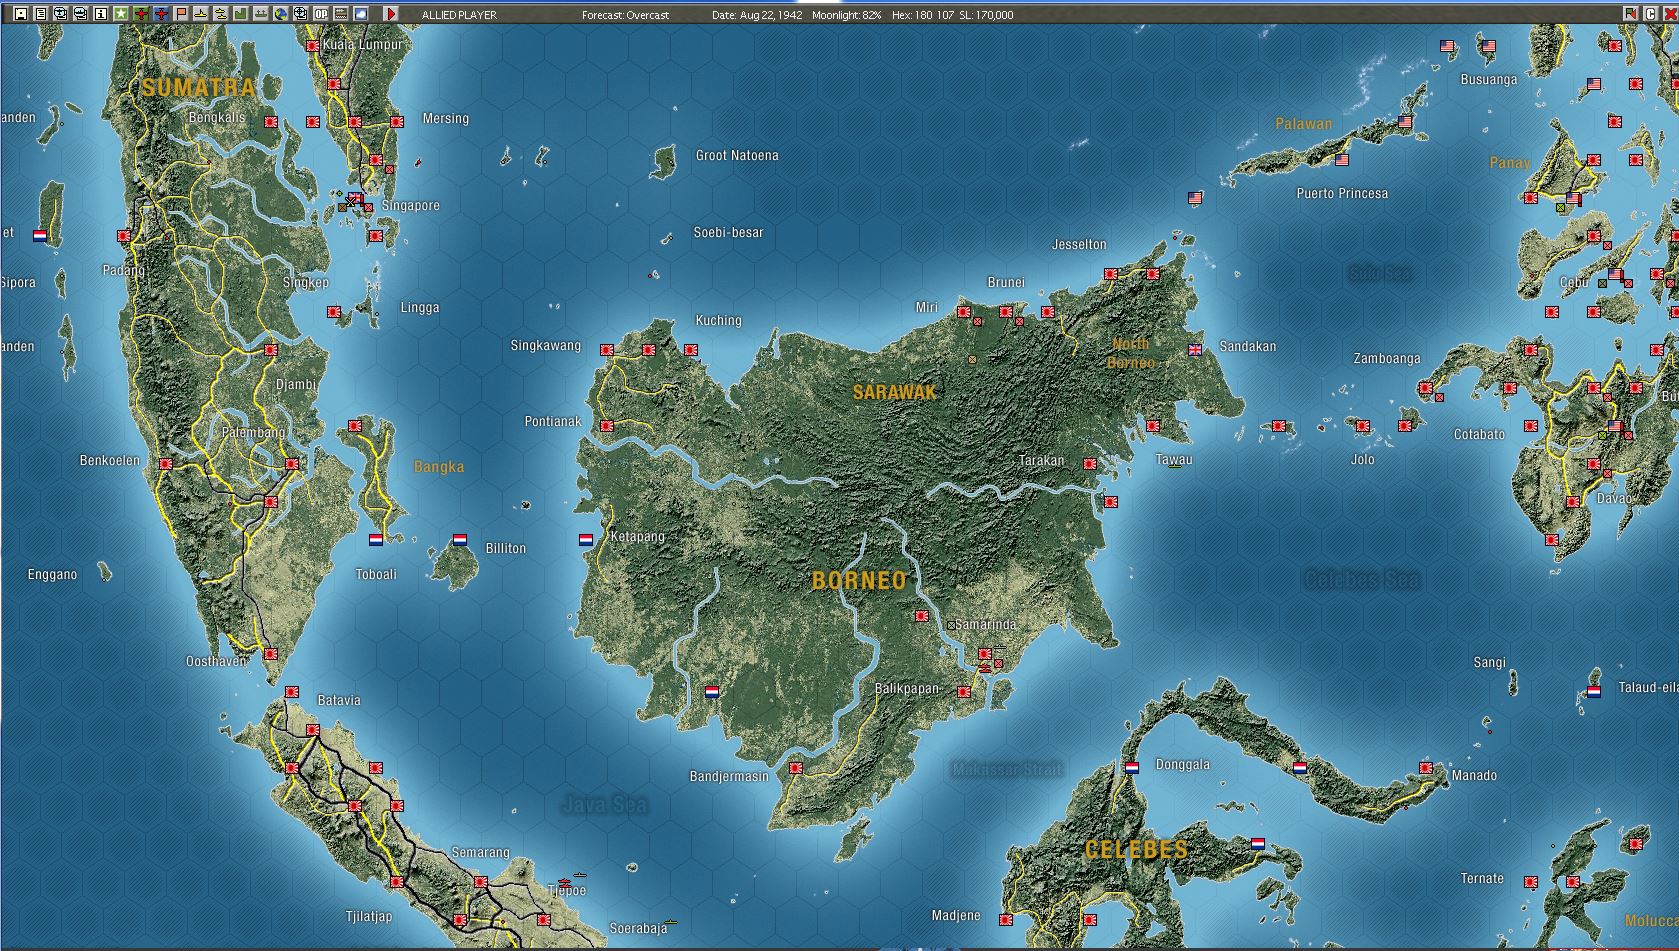This screenshot has width=1679, height=951.
Task: Select the Japanese base marker at Manado
Action: click(1426, 768)
